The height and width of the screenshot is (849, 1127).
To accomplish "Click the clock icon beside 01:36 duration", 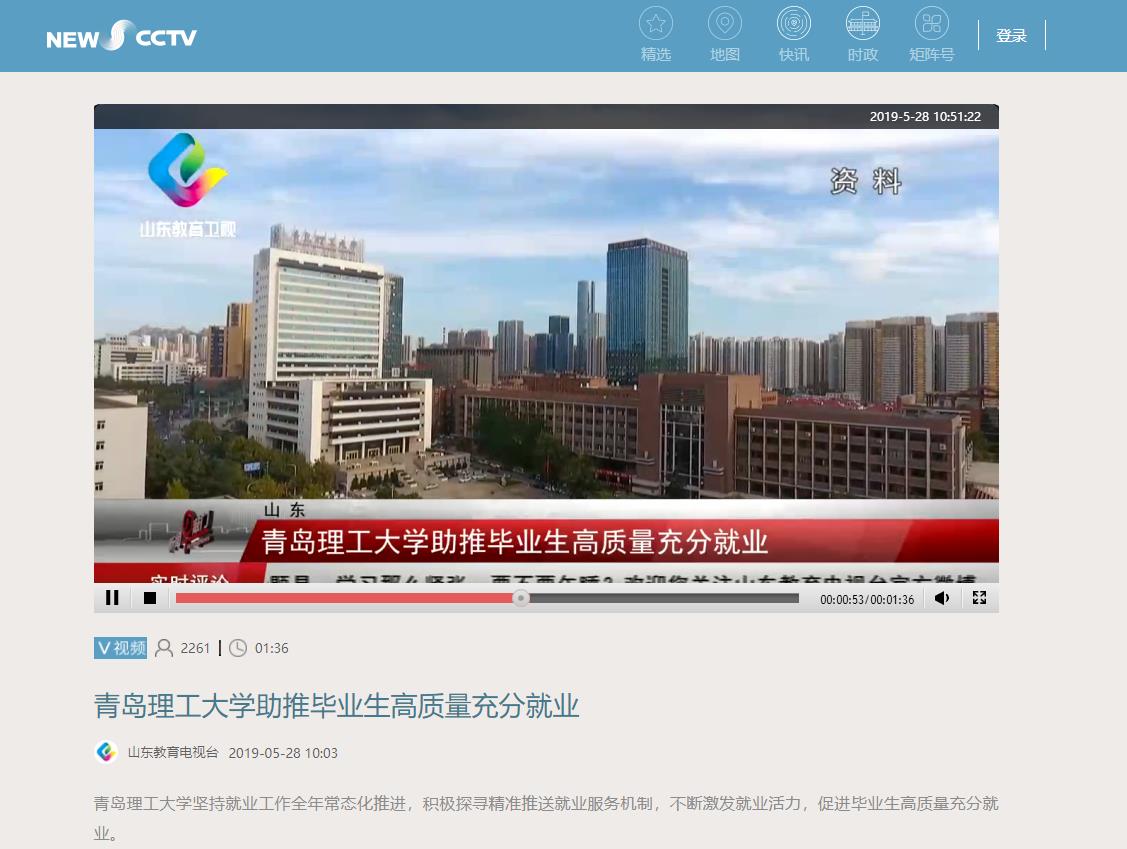I will (238, 648).
